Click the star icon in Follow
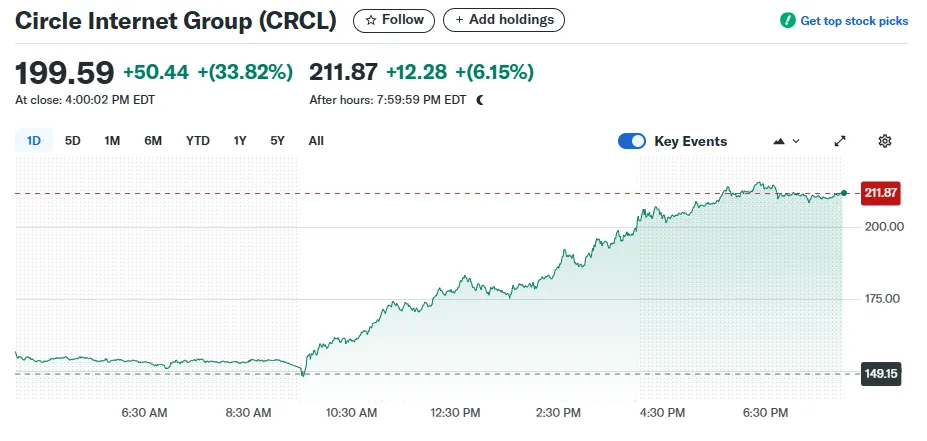The width and height of the screenshot is (927, 441). point(371,20)
